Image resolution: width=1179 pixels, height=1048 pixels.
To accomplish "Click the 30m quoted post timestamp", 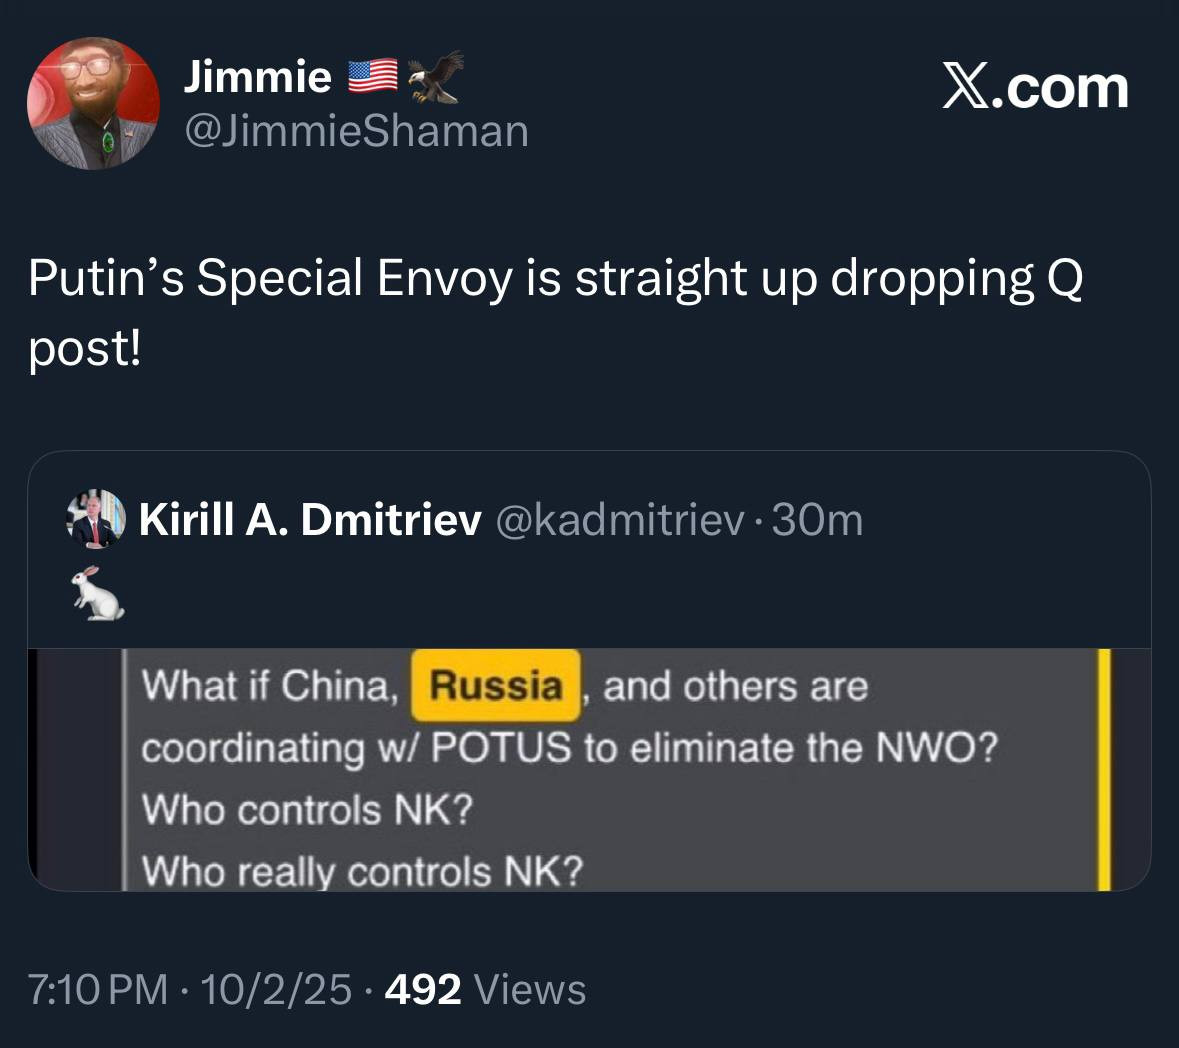I will coord(817,519).
